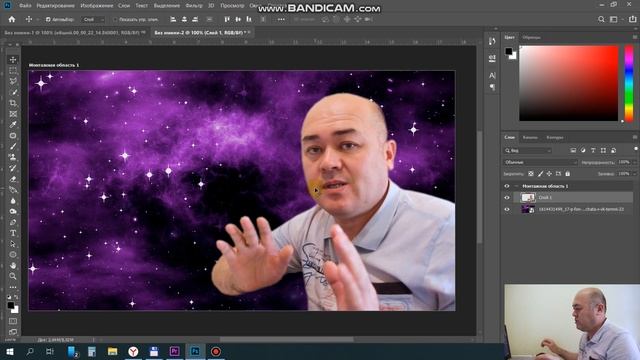
Task: Select the Lasso tool
Action: (13, 81)
